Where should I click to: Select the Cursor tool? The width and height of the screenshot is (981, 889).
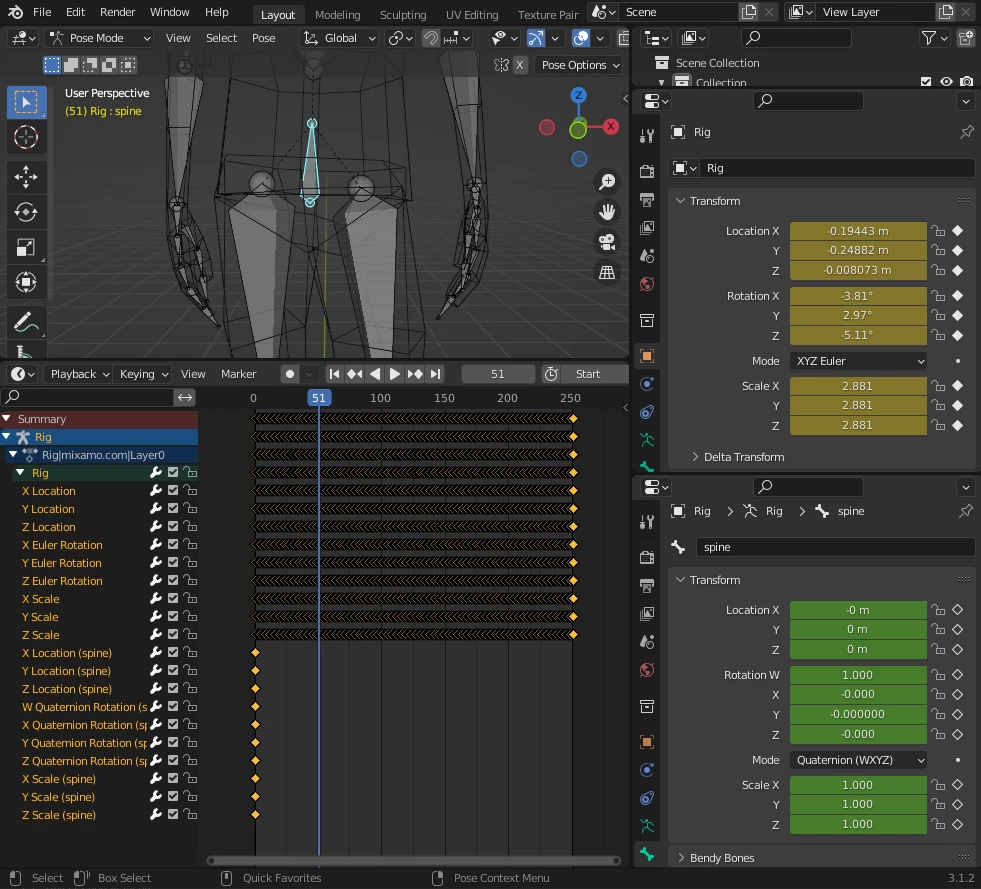pyautogui.click(x=26, y=138)
